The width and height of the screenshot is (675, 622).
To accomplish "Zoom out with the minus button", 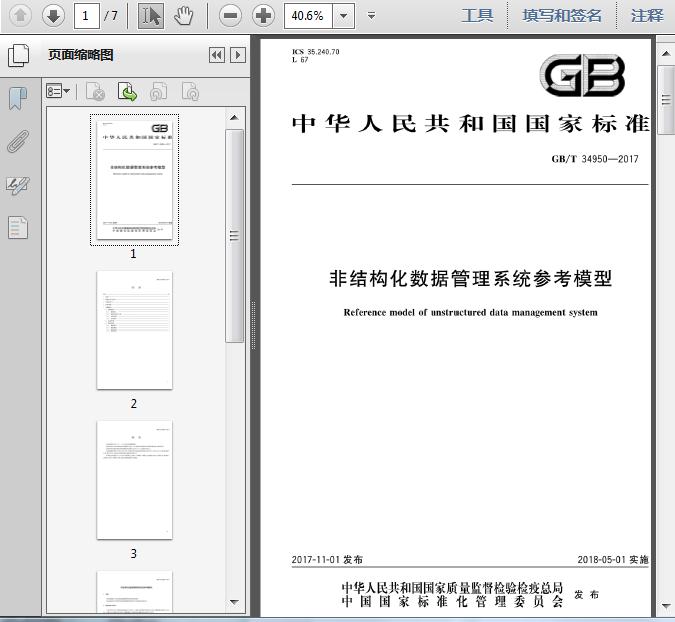I will tap(230, 16).
